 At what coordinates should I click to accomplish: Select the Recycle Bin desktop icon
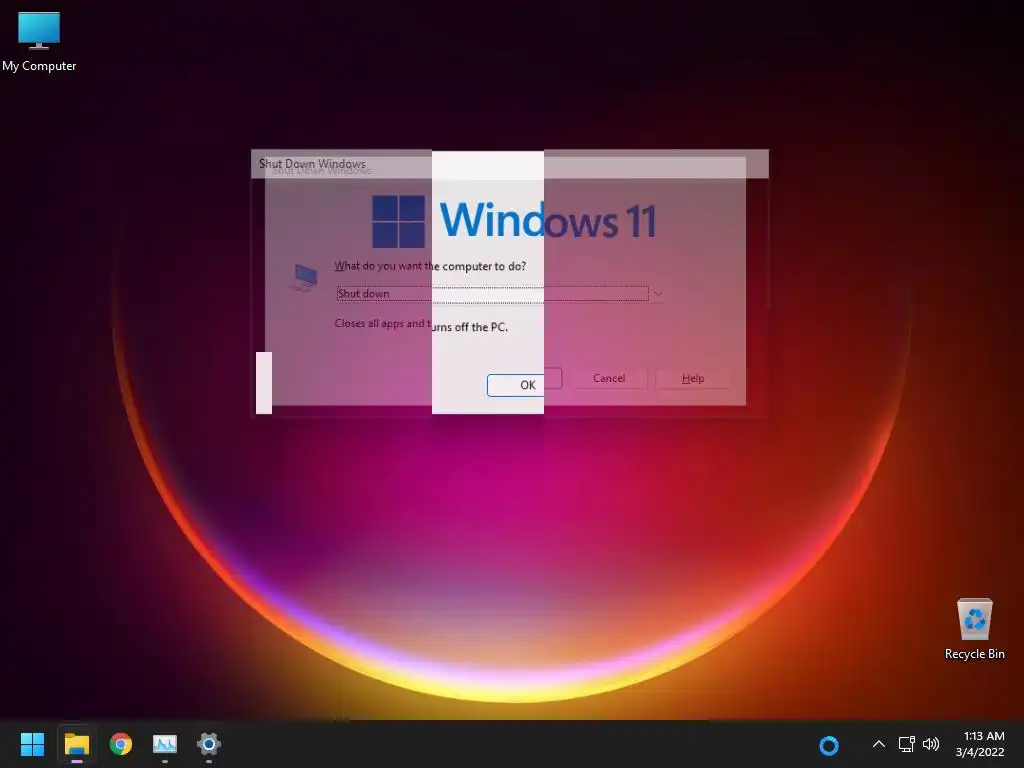click(974, 629)
